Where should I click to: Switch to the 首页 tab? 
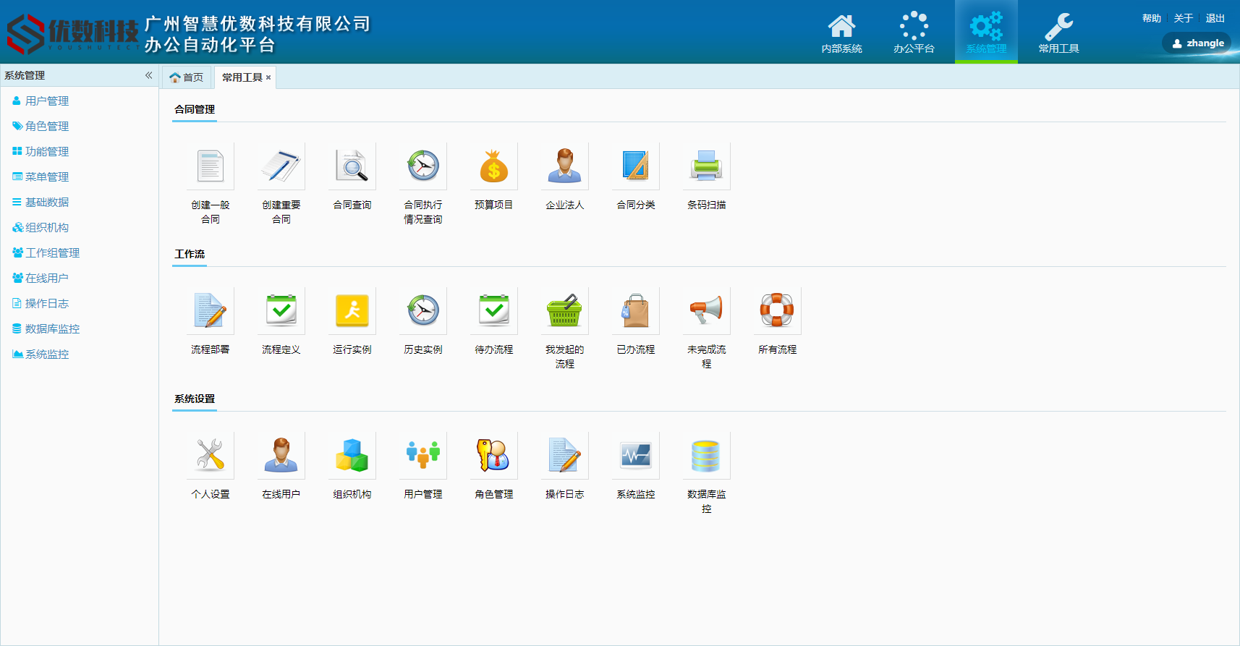[x=187, y=77]
